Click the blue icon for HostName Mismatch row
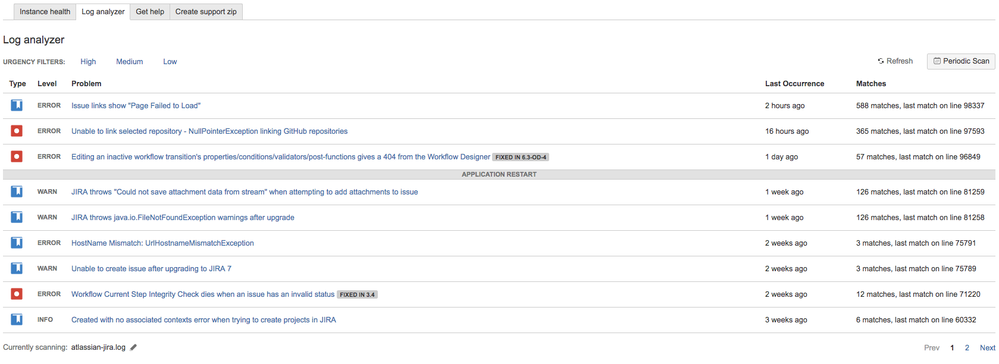This screenshot has width=999, height=364. point(17,243)
